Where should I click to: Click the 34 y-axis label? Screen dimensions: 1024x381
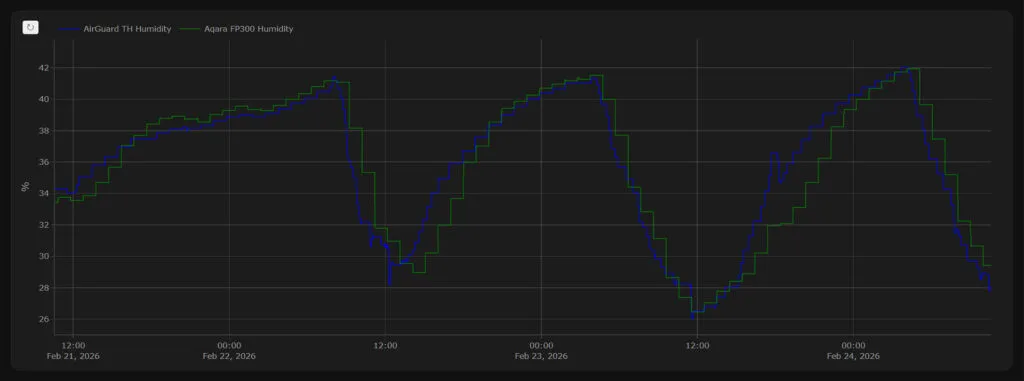(x=45, y=193)
